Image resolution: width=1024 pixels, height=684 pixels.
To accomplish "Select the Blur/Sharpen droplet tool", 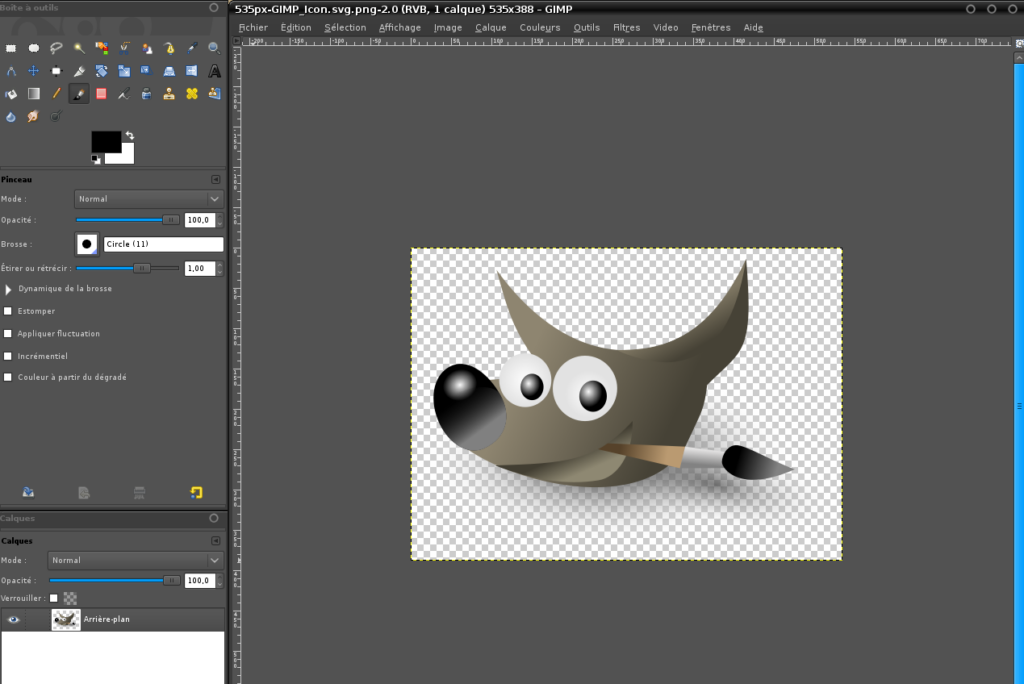I will pos(11,116).
